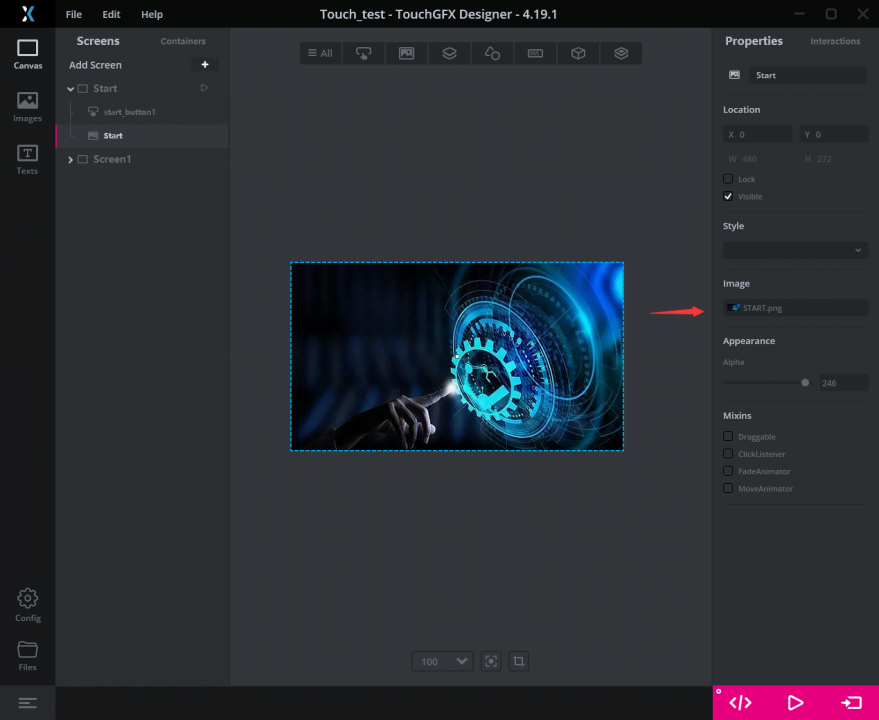Screen dimensions: 879x720
Task: Select the Properties tab
Action: pos(753,41)
